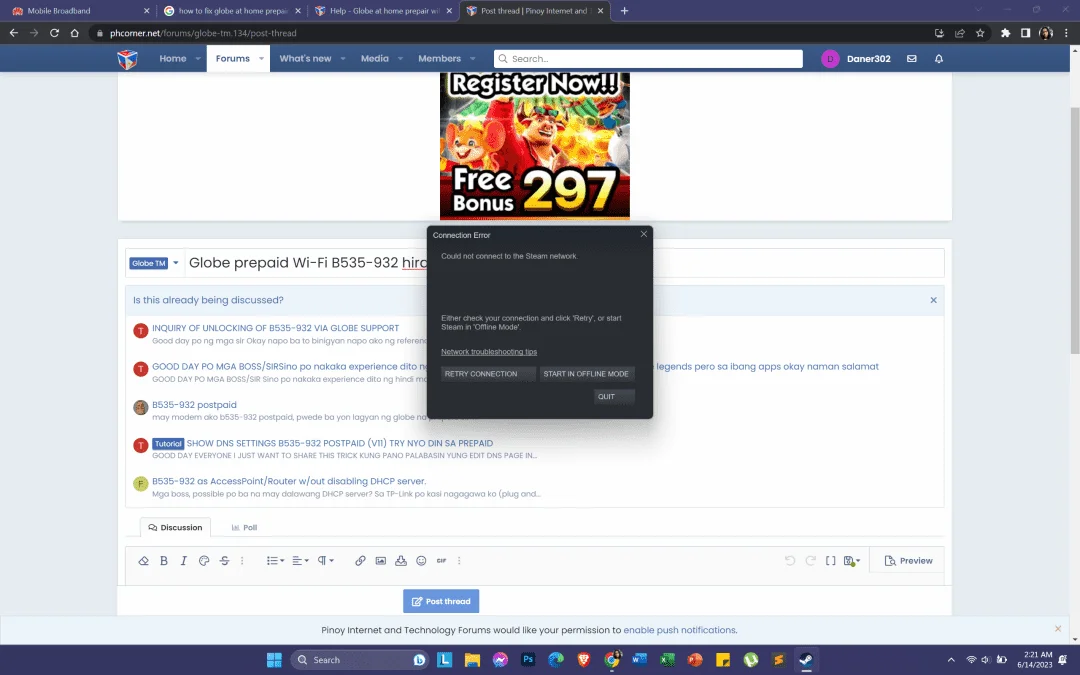This screenshot has height=675, width=1080.
Task: Click Start in Offline Mode button
Action: point(587,374)
